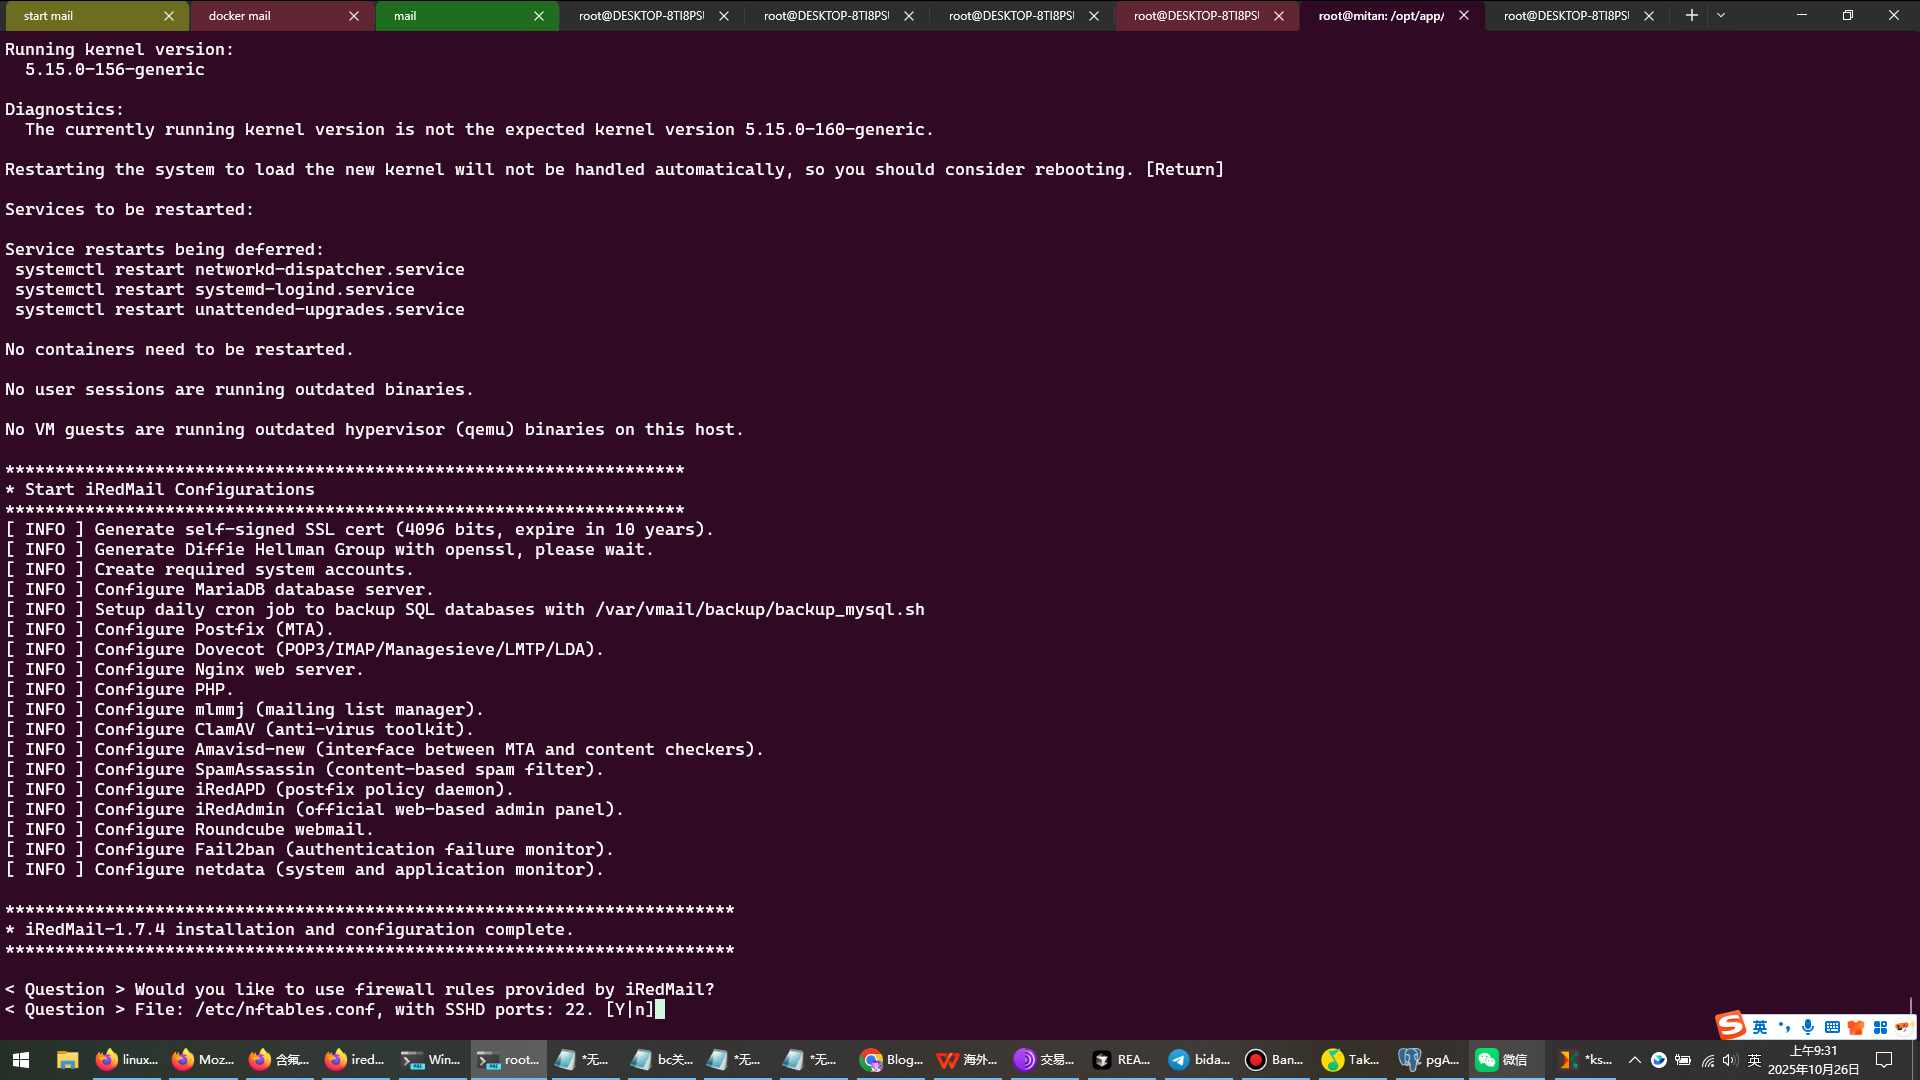Expand the new tab profile dropdown
Screen dimensions: 1920x1080
point(1721,15)
